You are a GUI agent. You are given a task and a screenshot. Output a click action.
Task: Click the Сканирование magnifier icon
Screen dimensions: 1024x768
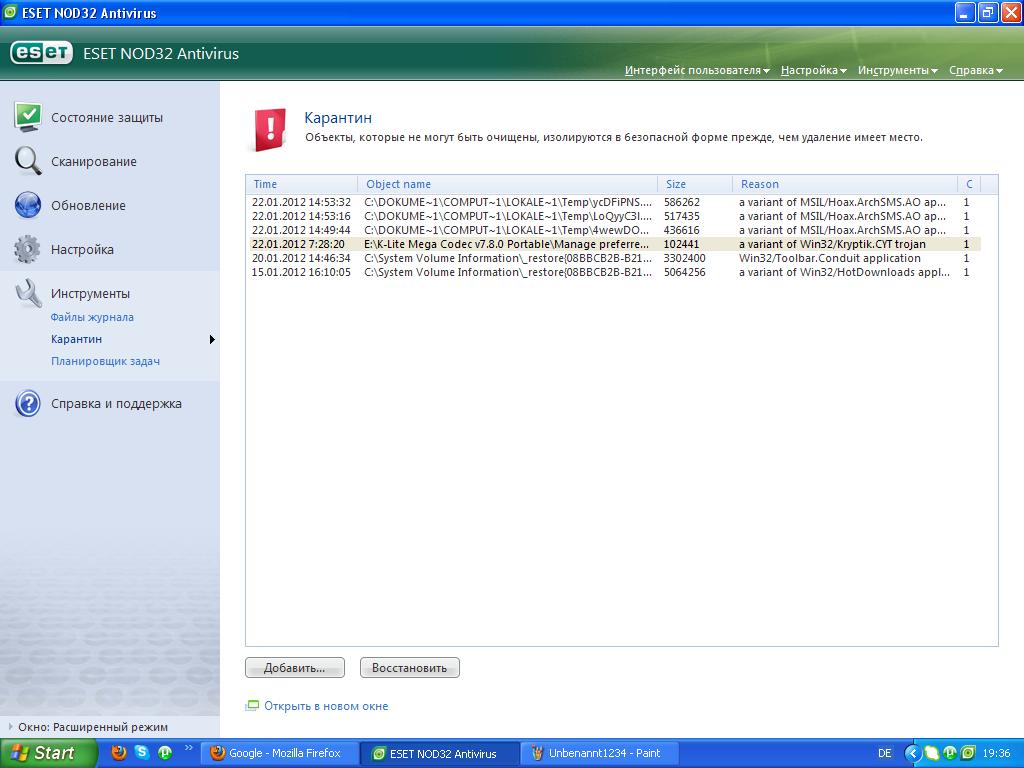pos(28,161)
